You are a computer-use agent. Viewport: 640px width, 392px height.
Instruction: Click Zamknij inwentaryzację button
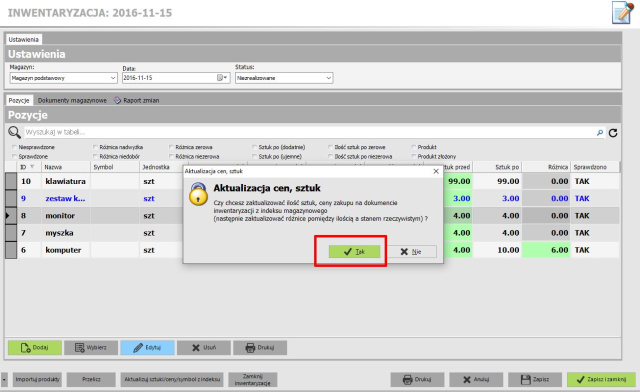253,379
